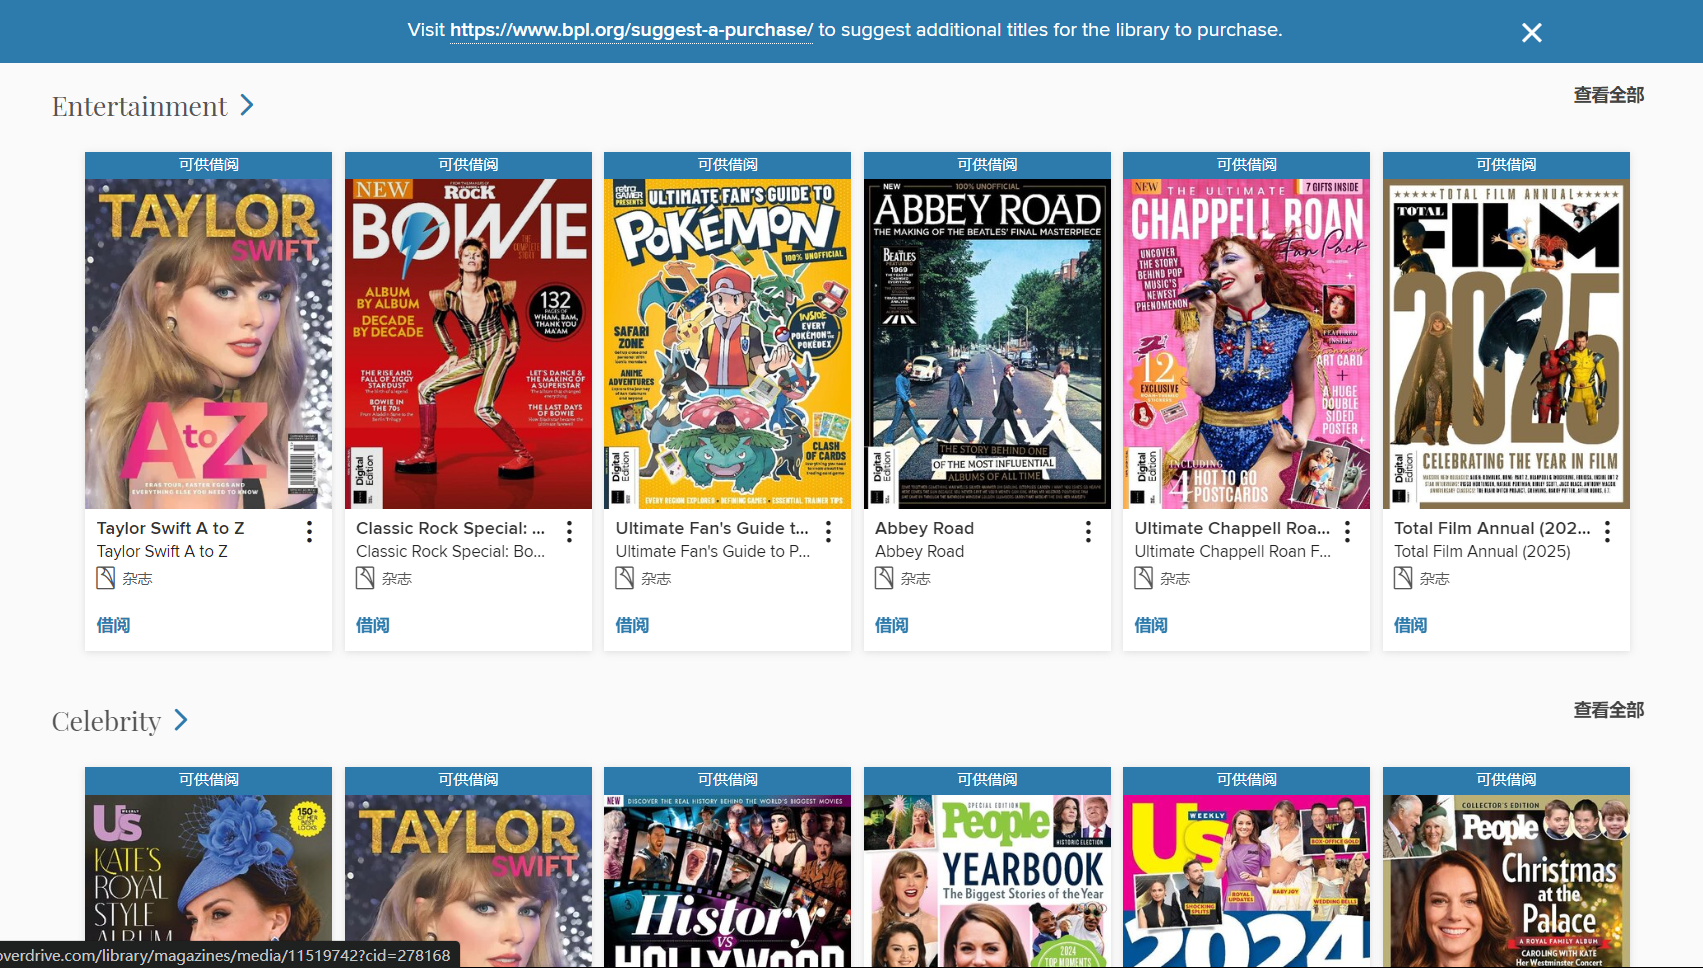Open the Abbey Road title link
The width and height of the screenshot is (1703, 968).
(924, 528)
